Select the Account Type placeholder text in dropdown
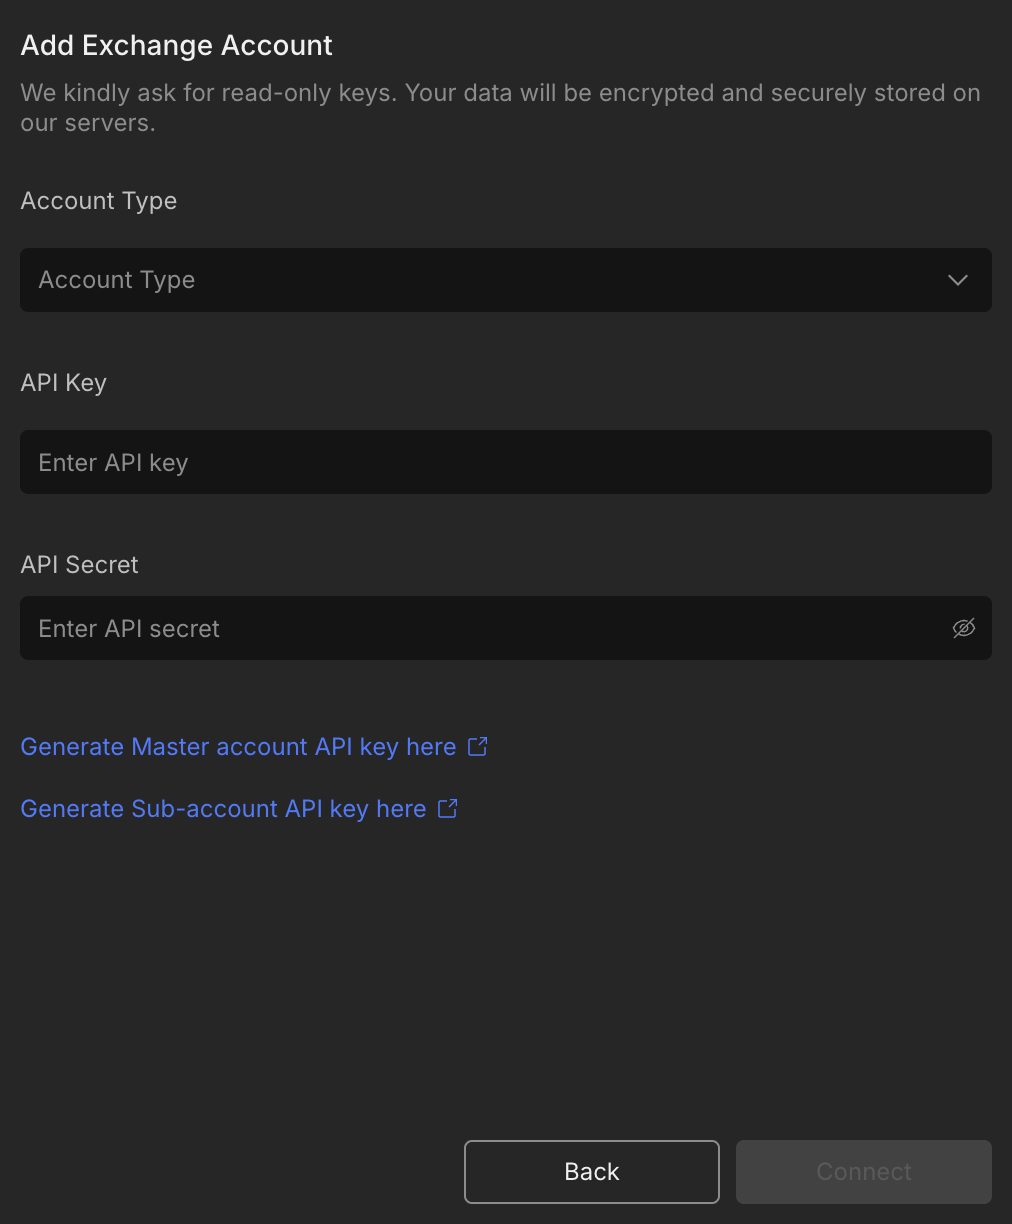The image size is (1012, 1224). [x=117, y=280]
